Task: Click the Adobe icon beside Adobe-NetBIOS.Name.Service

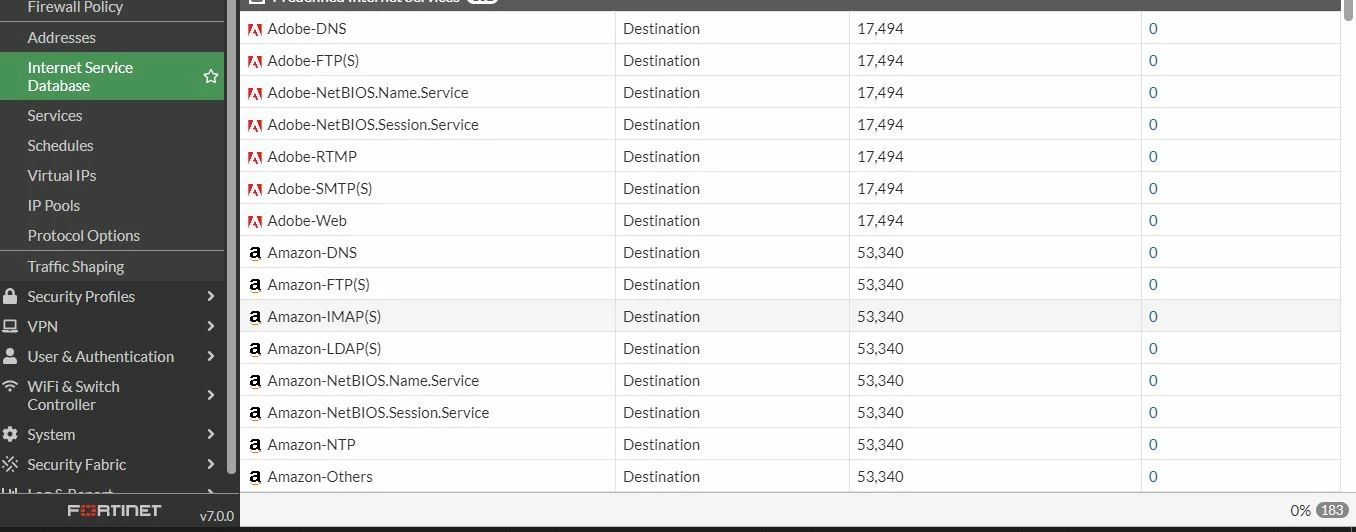Action: pyautogui.click(x=255, y=93)
